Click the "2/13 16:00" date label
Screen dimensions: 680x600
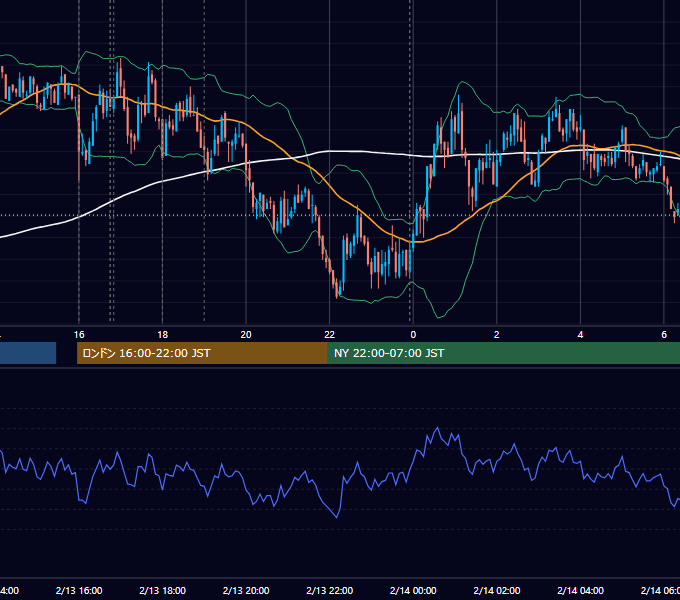coord(79,590)
